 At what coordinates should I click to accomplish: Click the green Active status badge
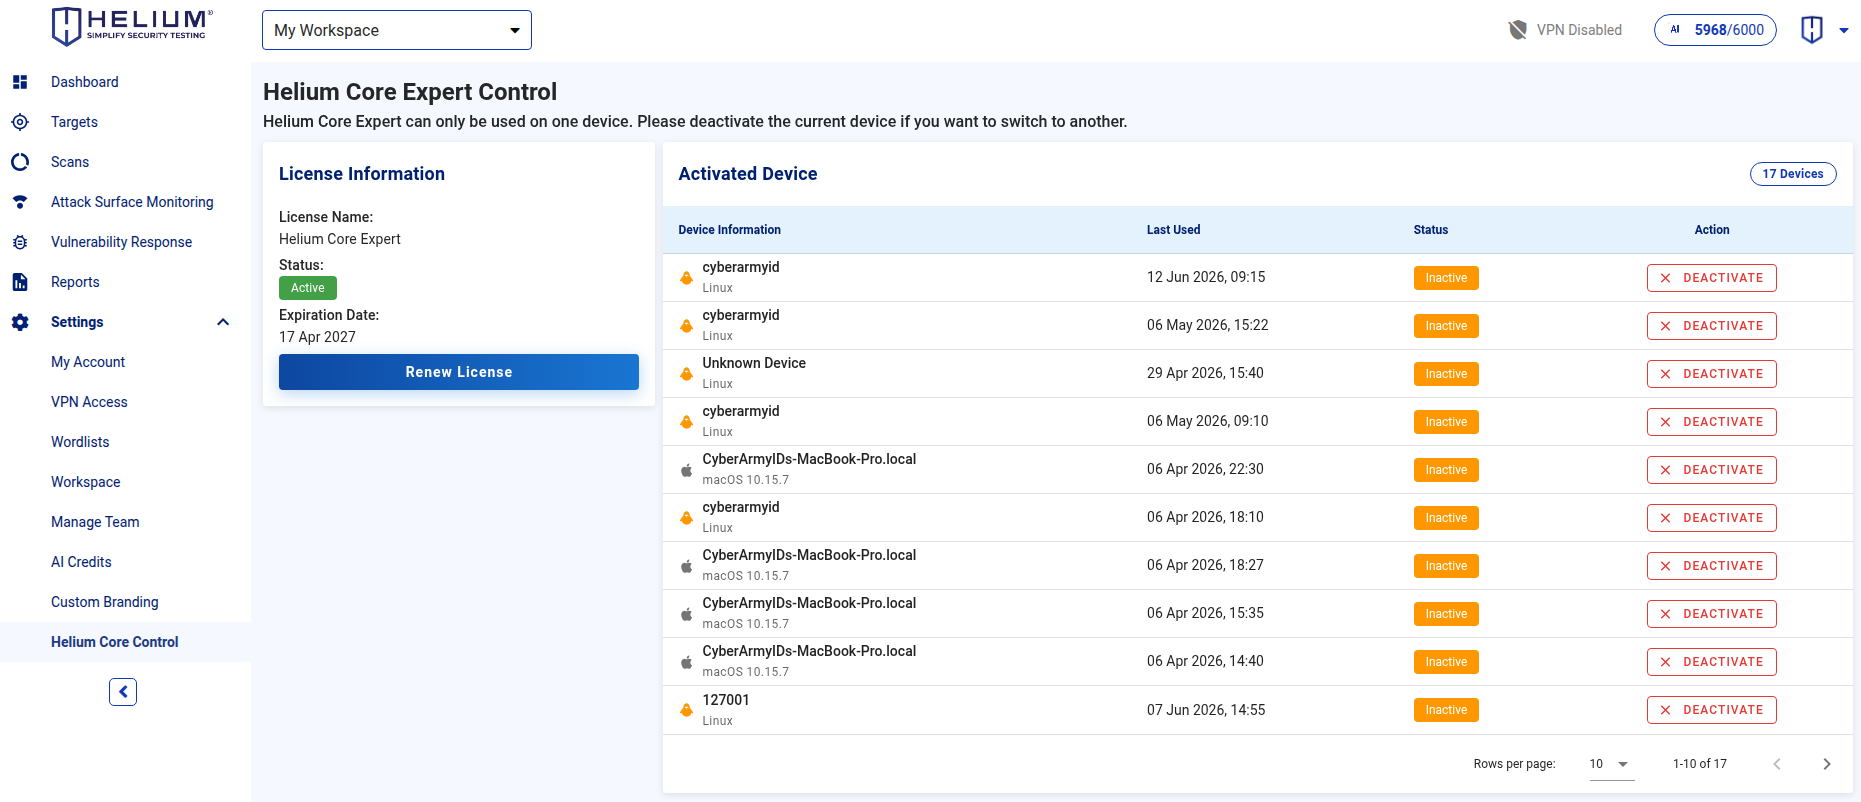coord(308,288)
